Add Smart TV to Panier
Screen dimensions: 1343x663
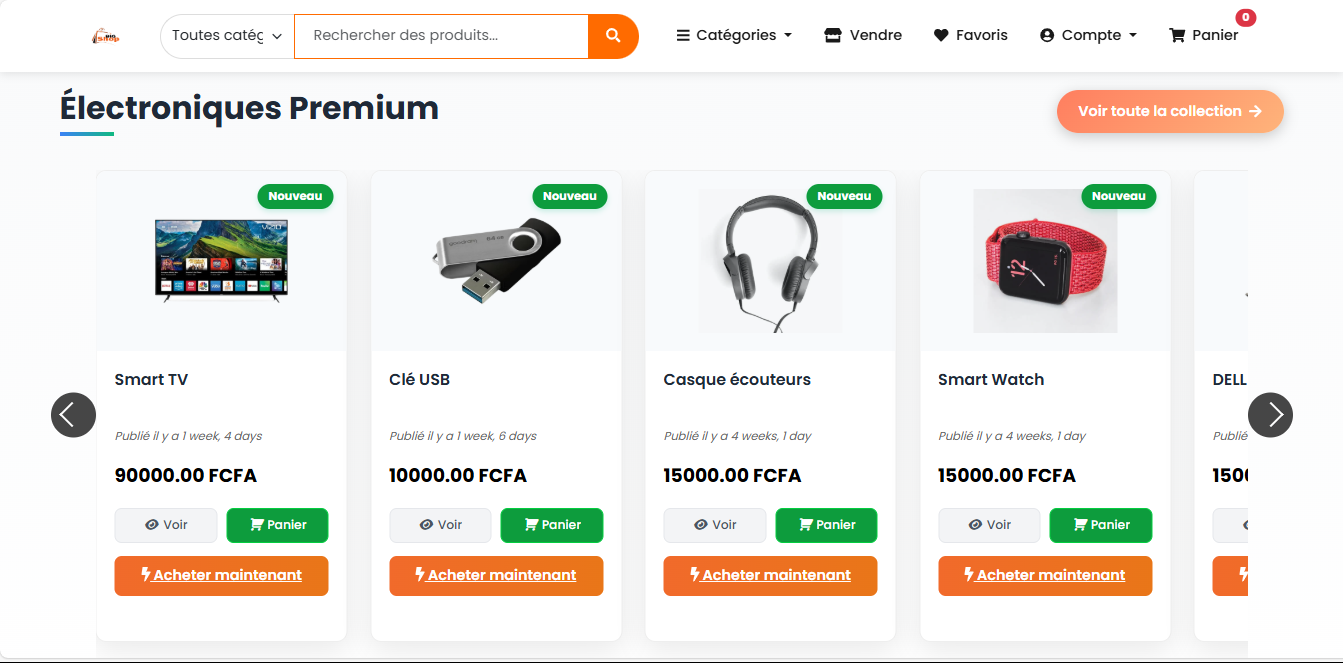tap(277, 525)
